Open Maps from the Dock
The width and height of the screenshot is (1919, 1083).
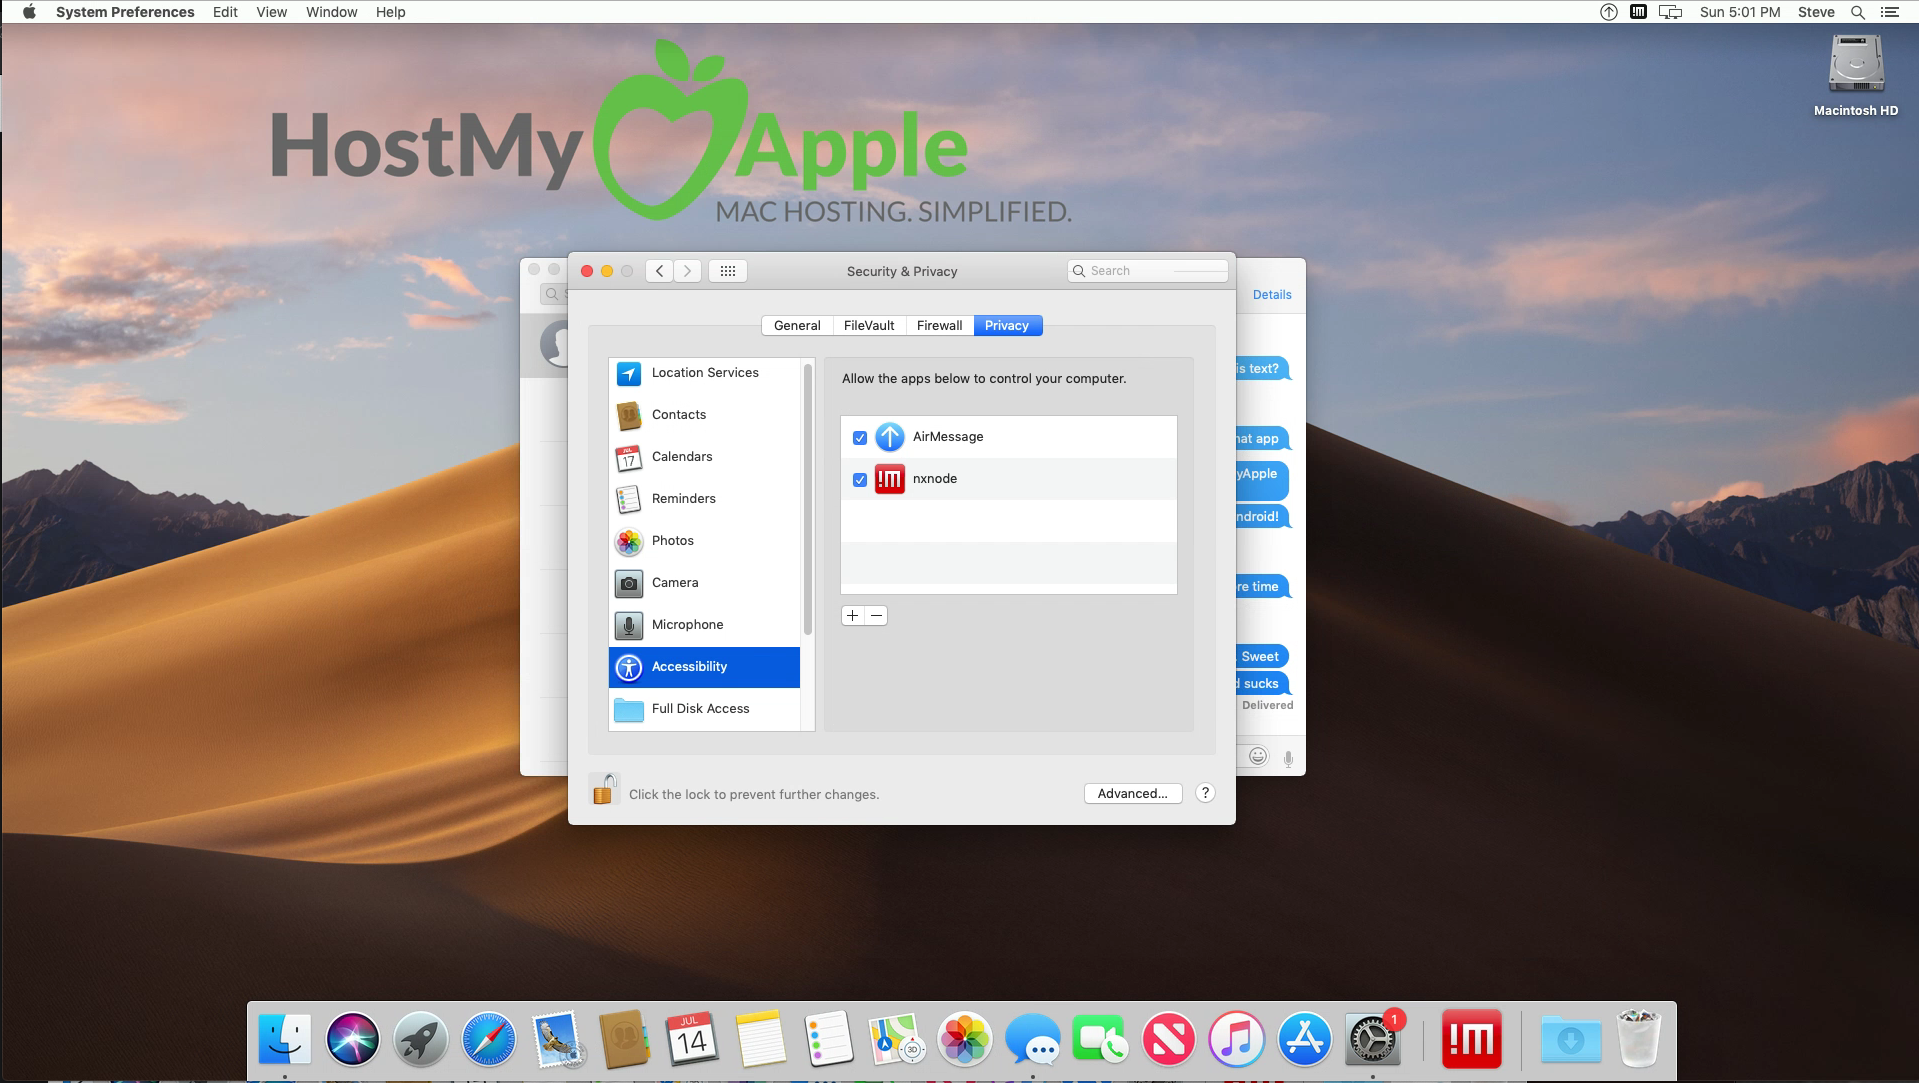click(x=897, y=1040)
